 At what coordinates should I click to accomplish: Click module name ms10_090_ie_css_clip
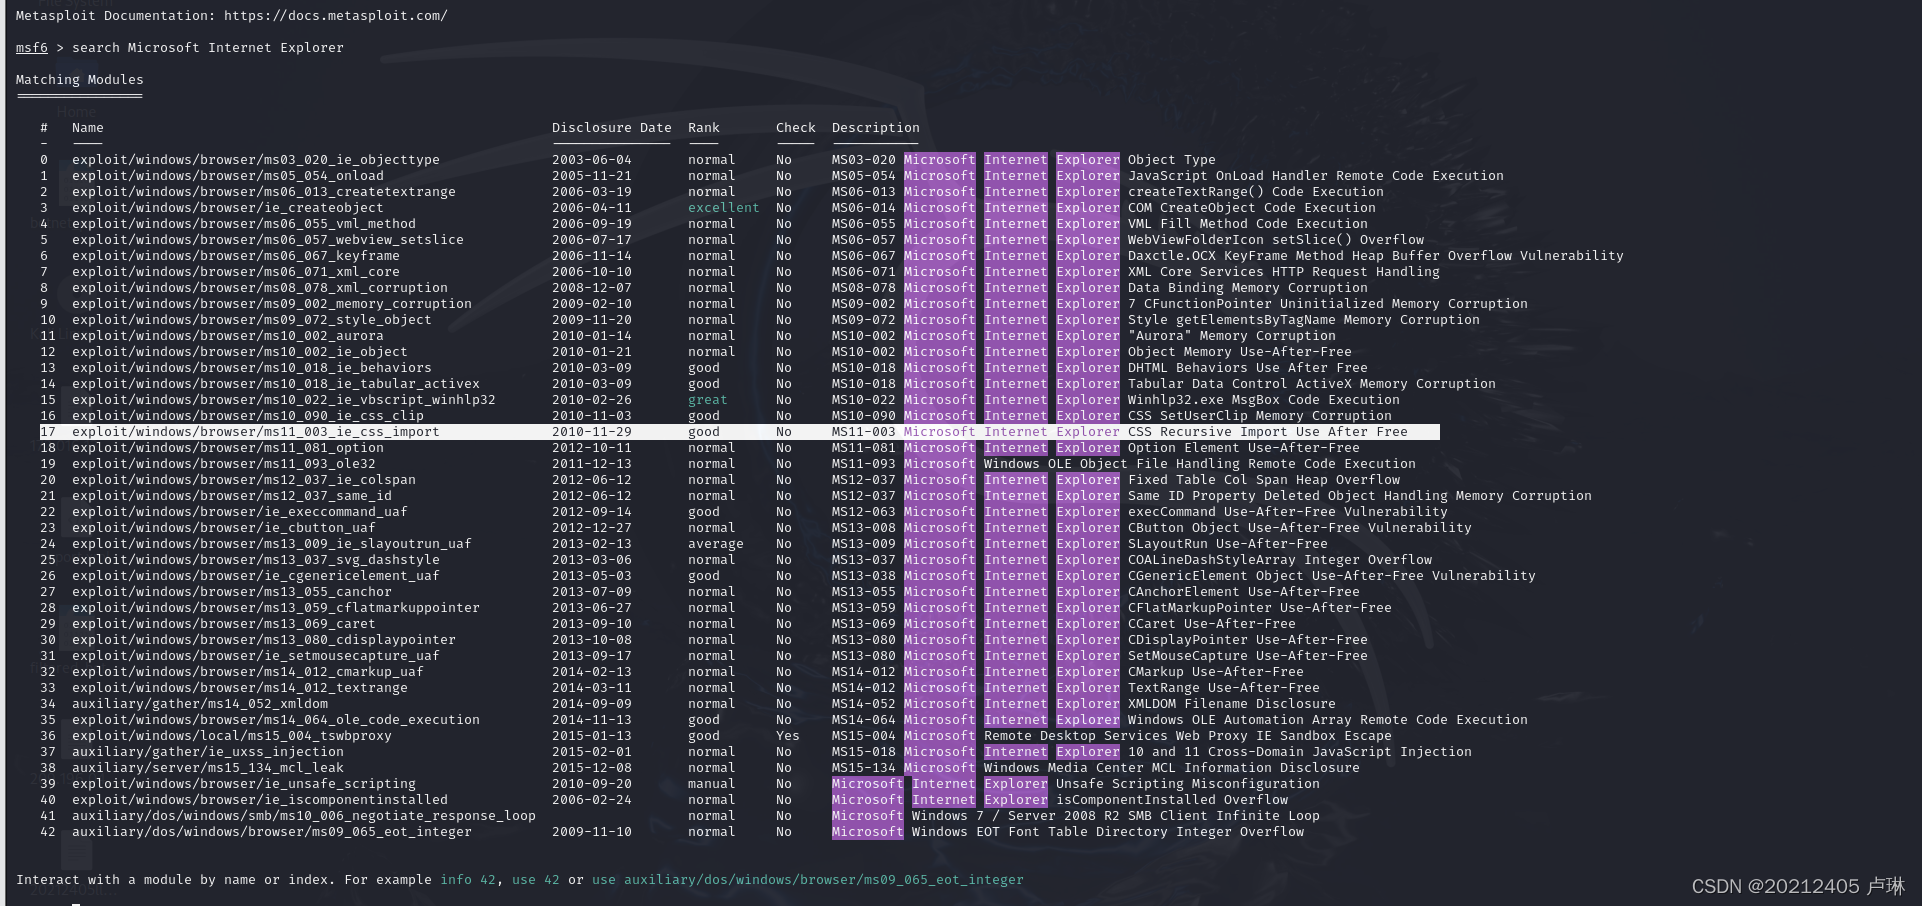point(248,416)
